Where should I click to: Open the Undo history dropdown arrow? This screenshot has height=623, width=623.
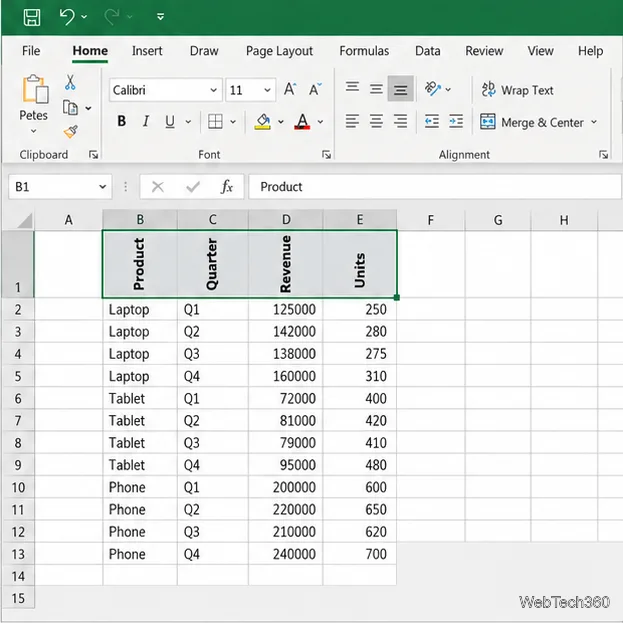click(84, 17)
